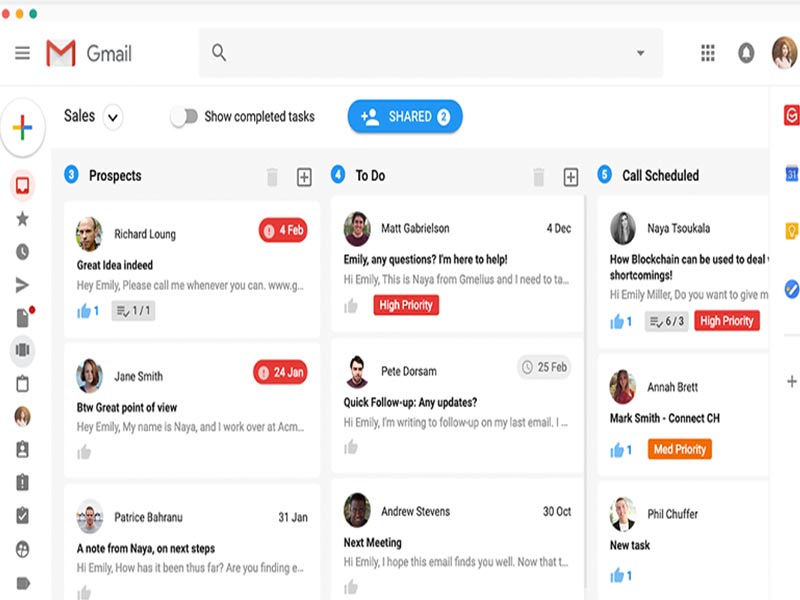
Task: Click the Compose plus button
Action: (x=22, y=127)
